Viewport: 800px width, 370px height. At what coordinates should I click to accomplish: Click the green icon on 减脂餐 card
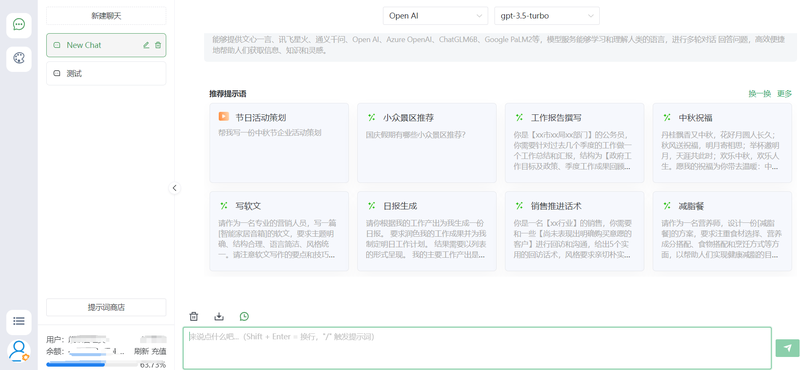pyautogui.click(x=667, y=206)
